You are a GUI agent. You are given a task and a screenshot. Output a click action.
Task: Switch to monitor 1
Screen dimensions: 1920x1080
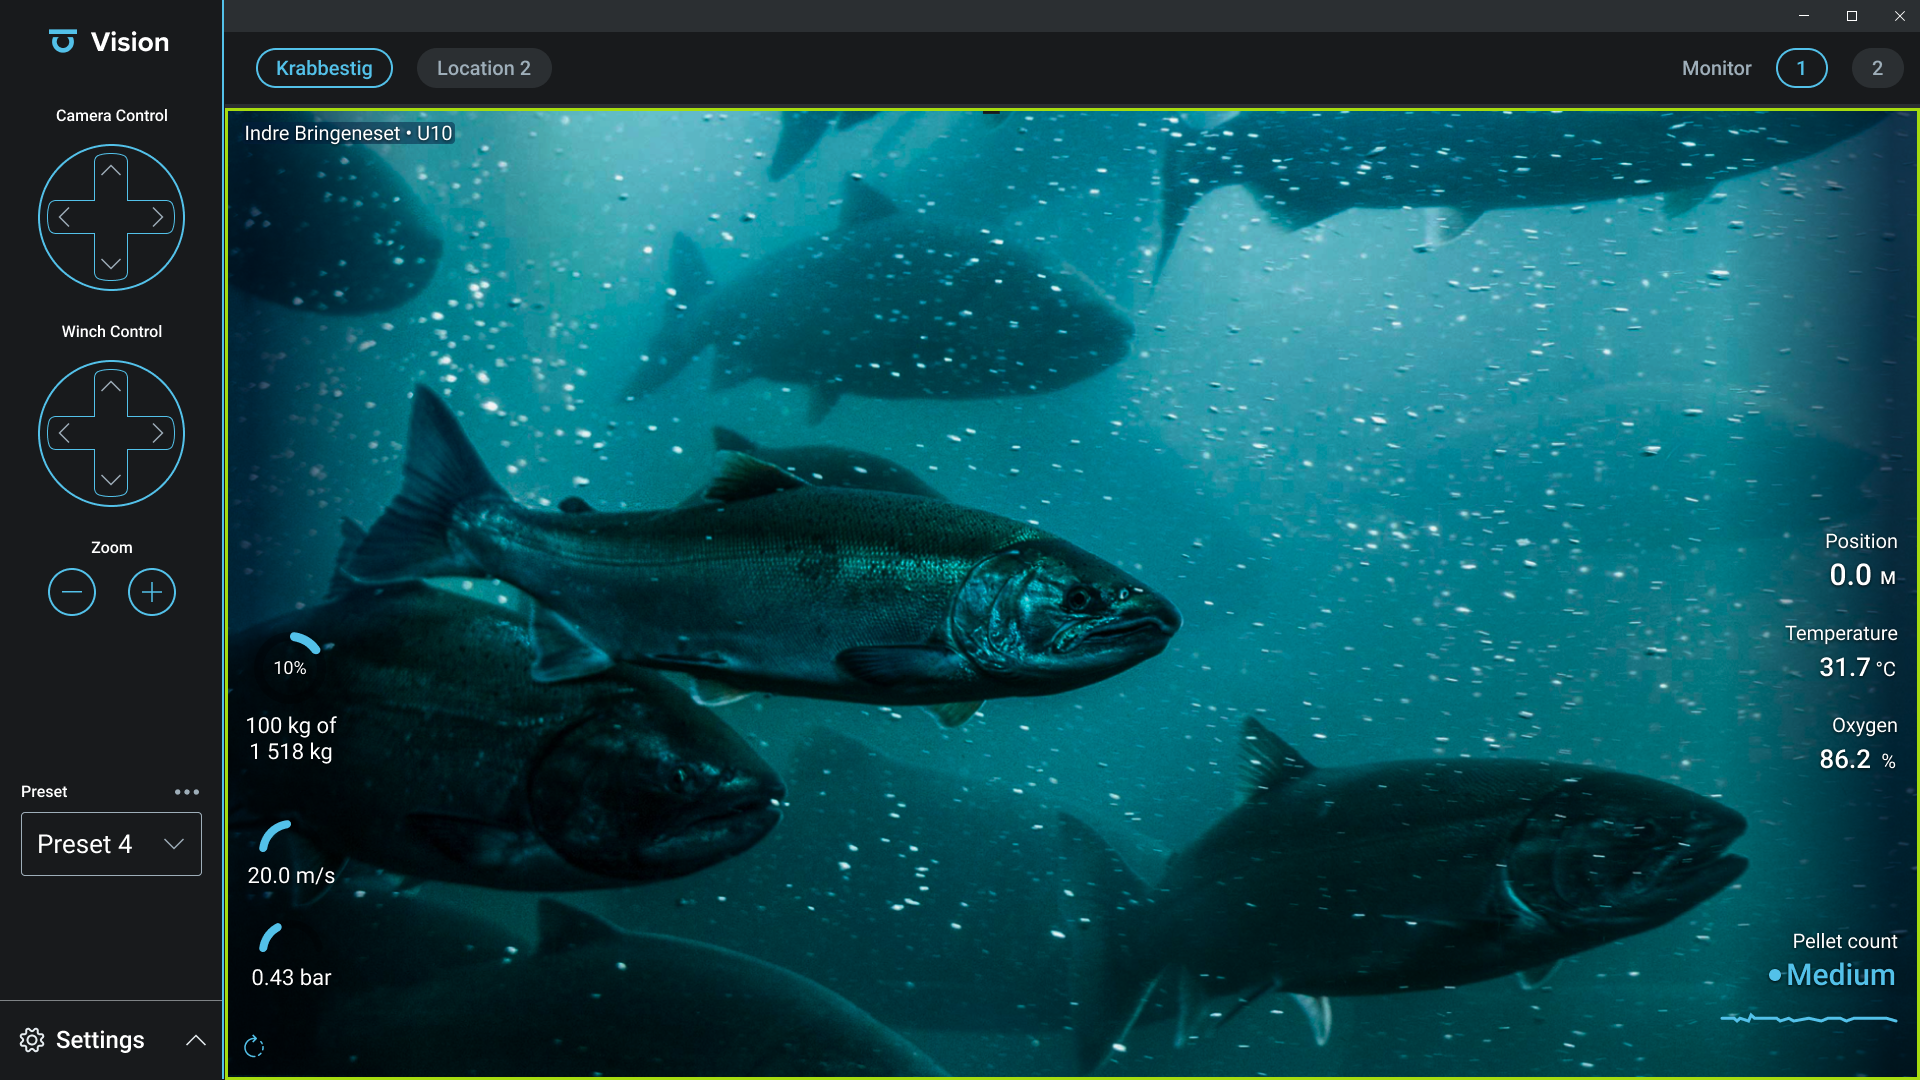pyautogui.click(x=1801, y=68)
